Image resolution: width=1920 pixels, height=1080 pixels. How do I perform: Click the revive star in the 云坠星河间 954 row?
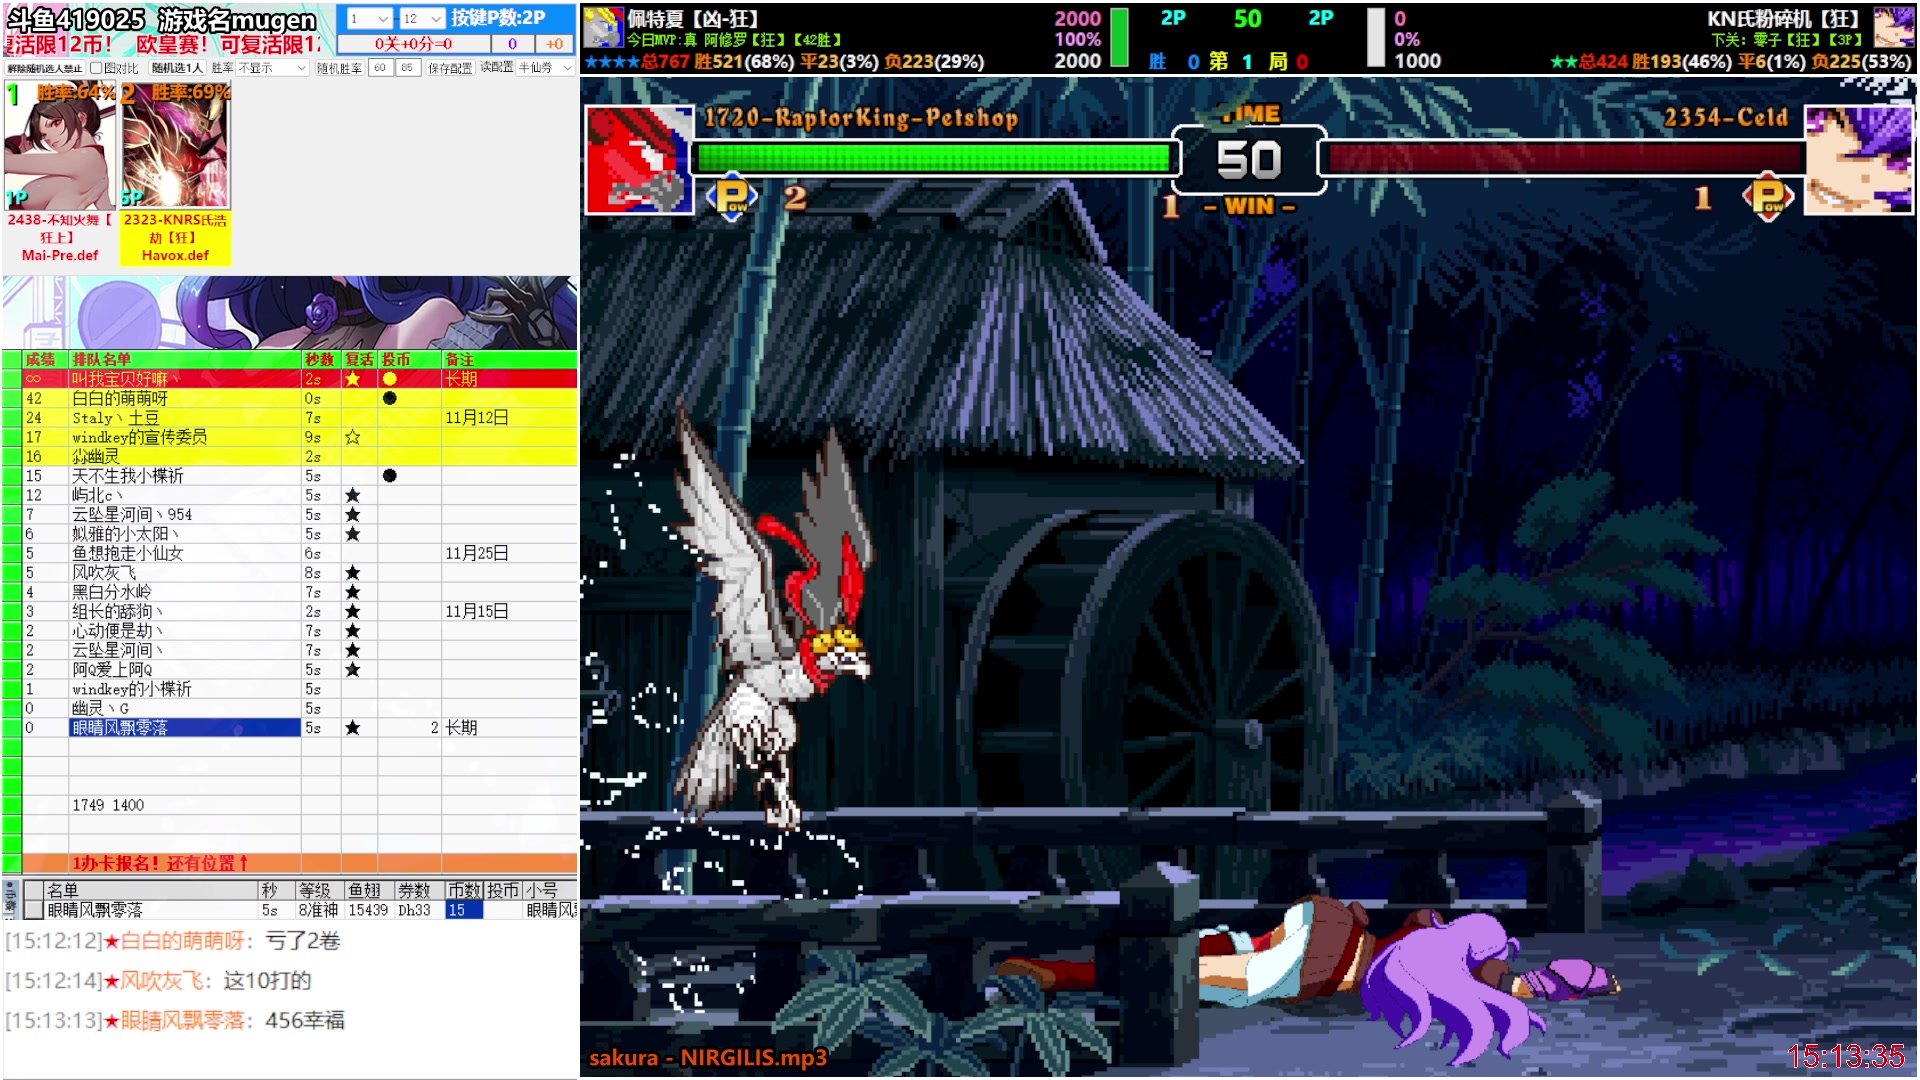[353, 514]
